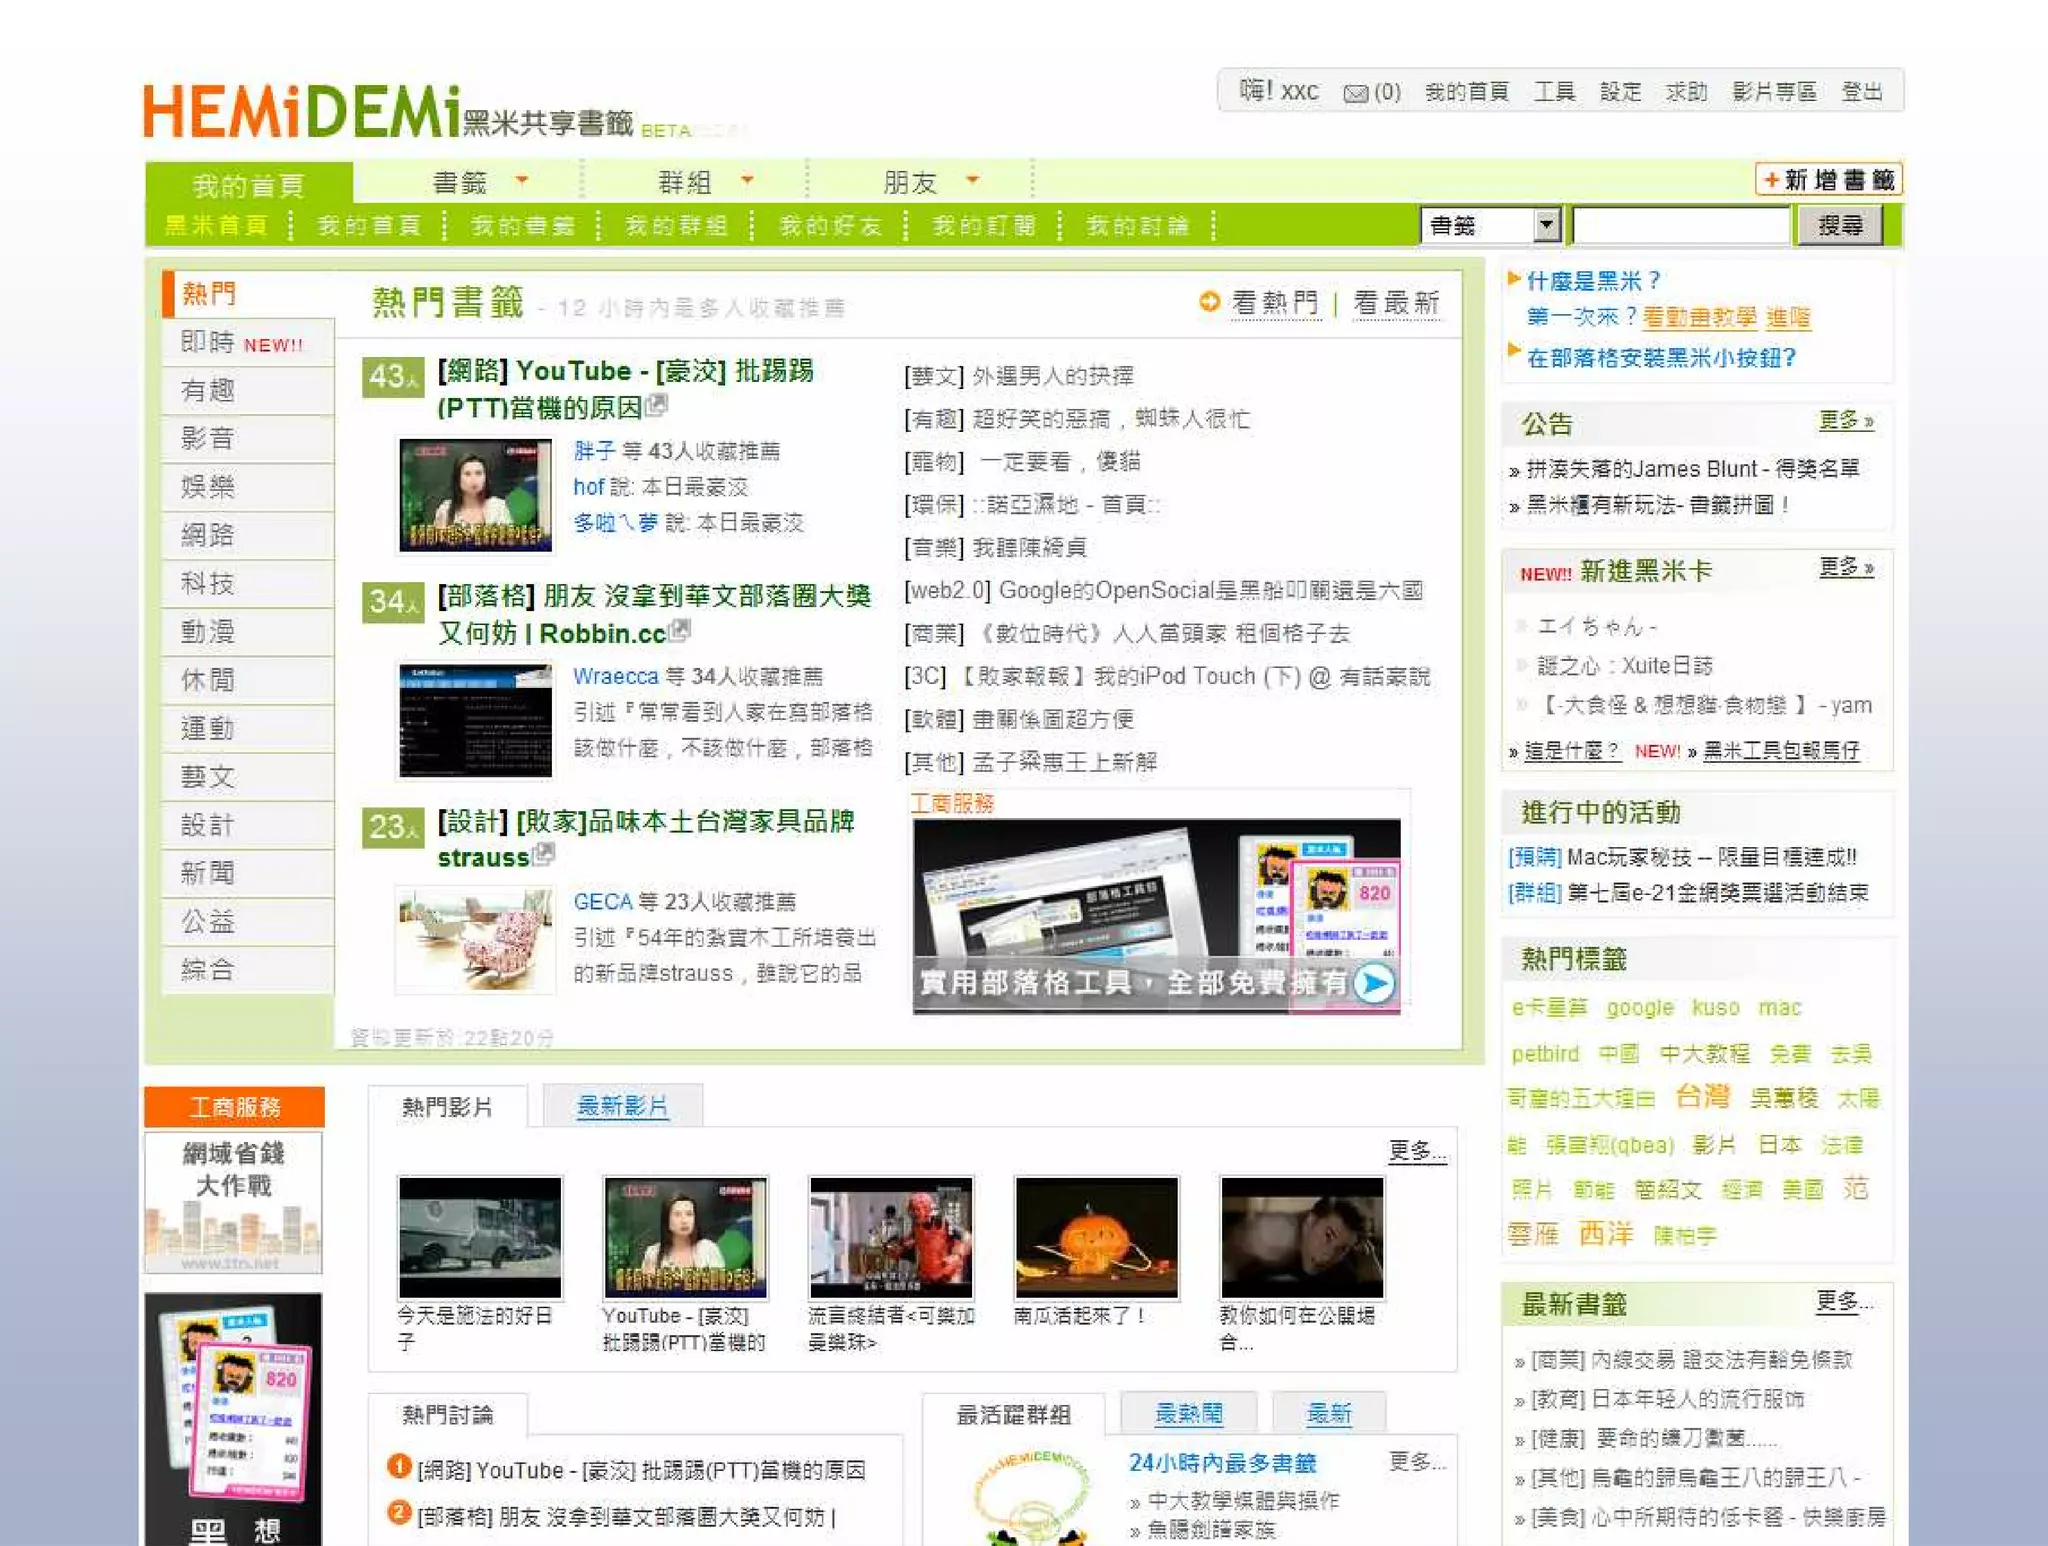Expand the 朋友 menu arrow in the top navigation

tap(972, 180)
